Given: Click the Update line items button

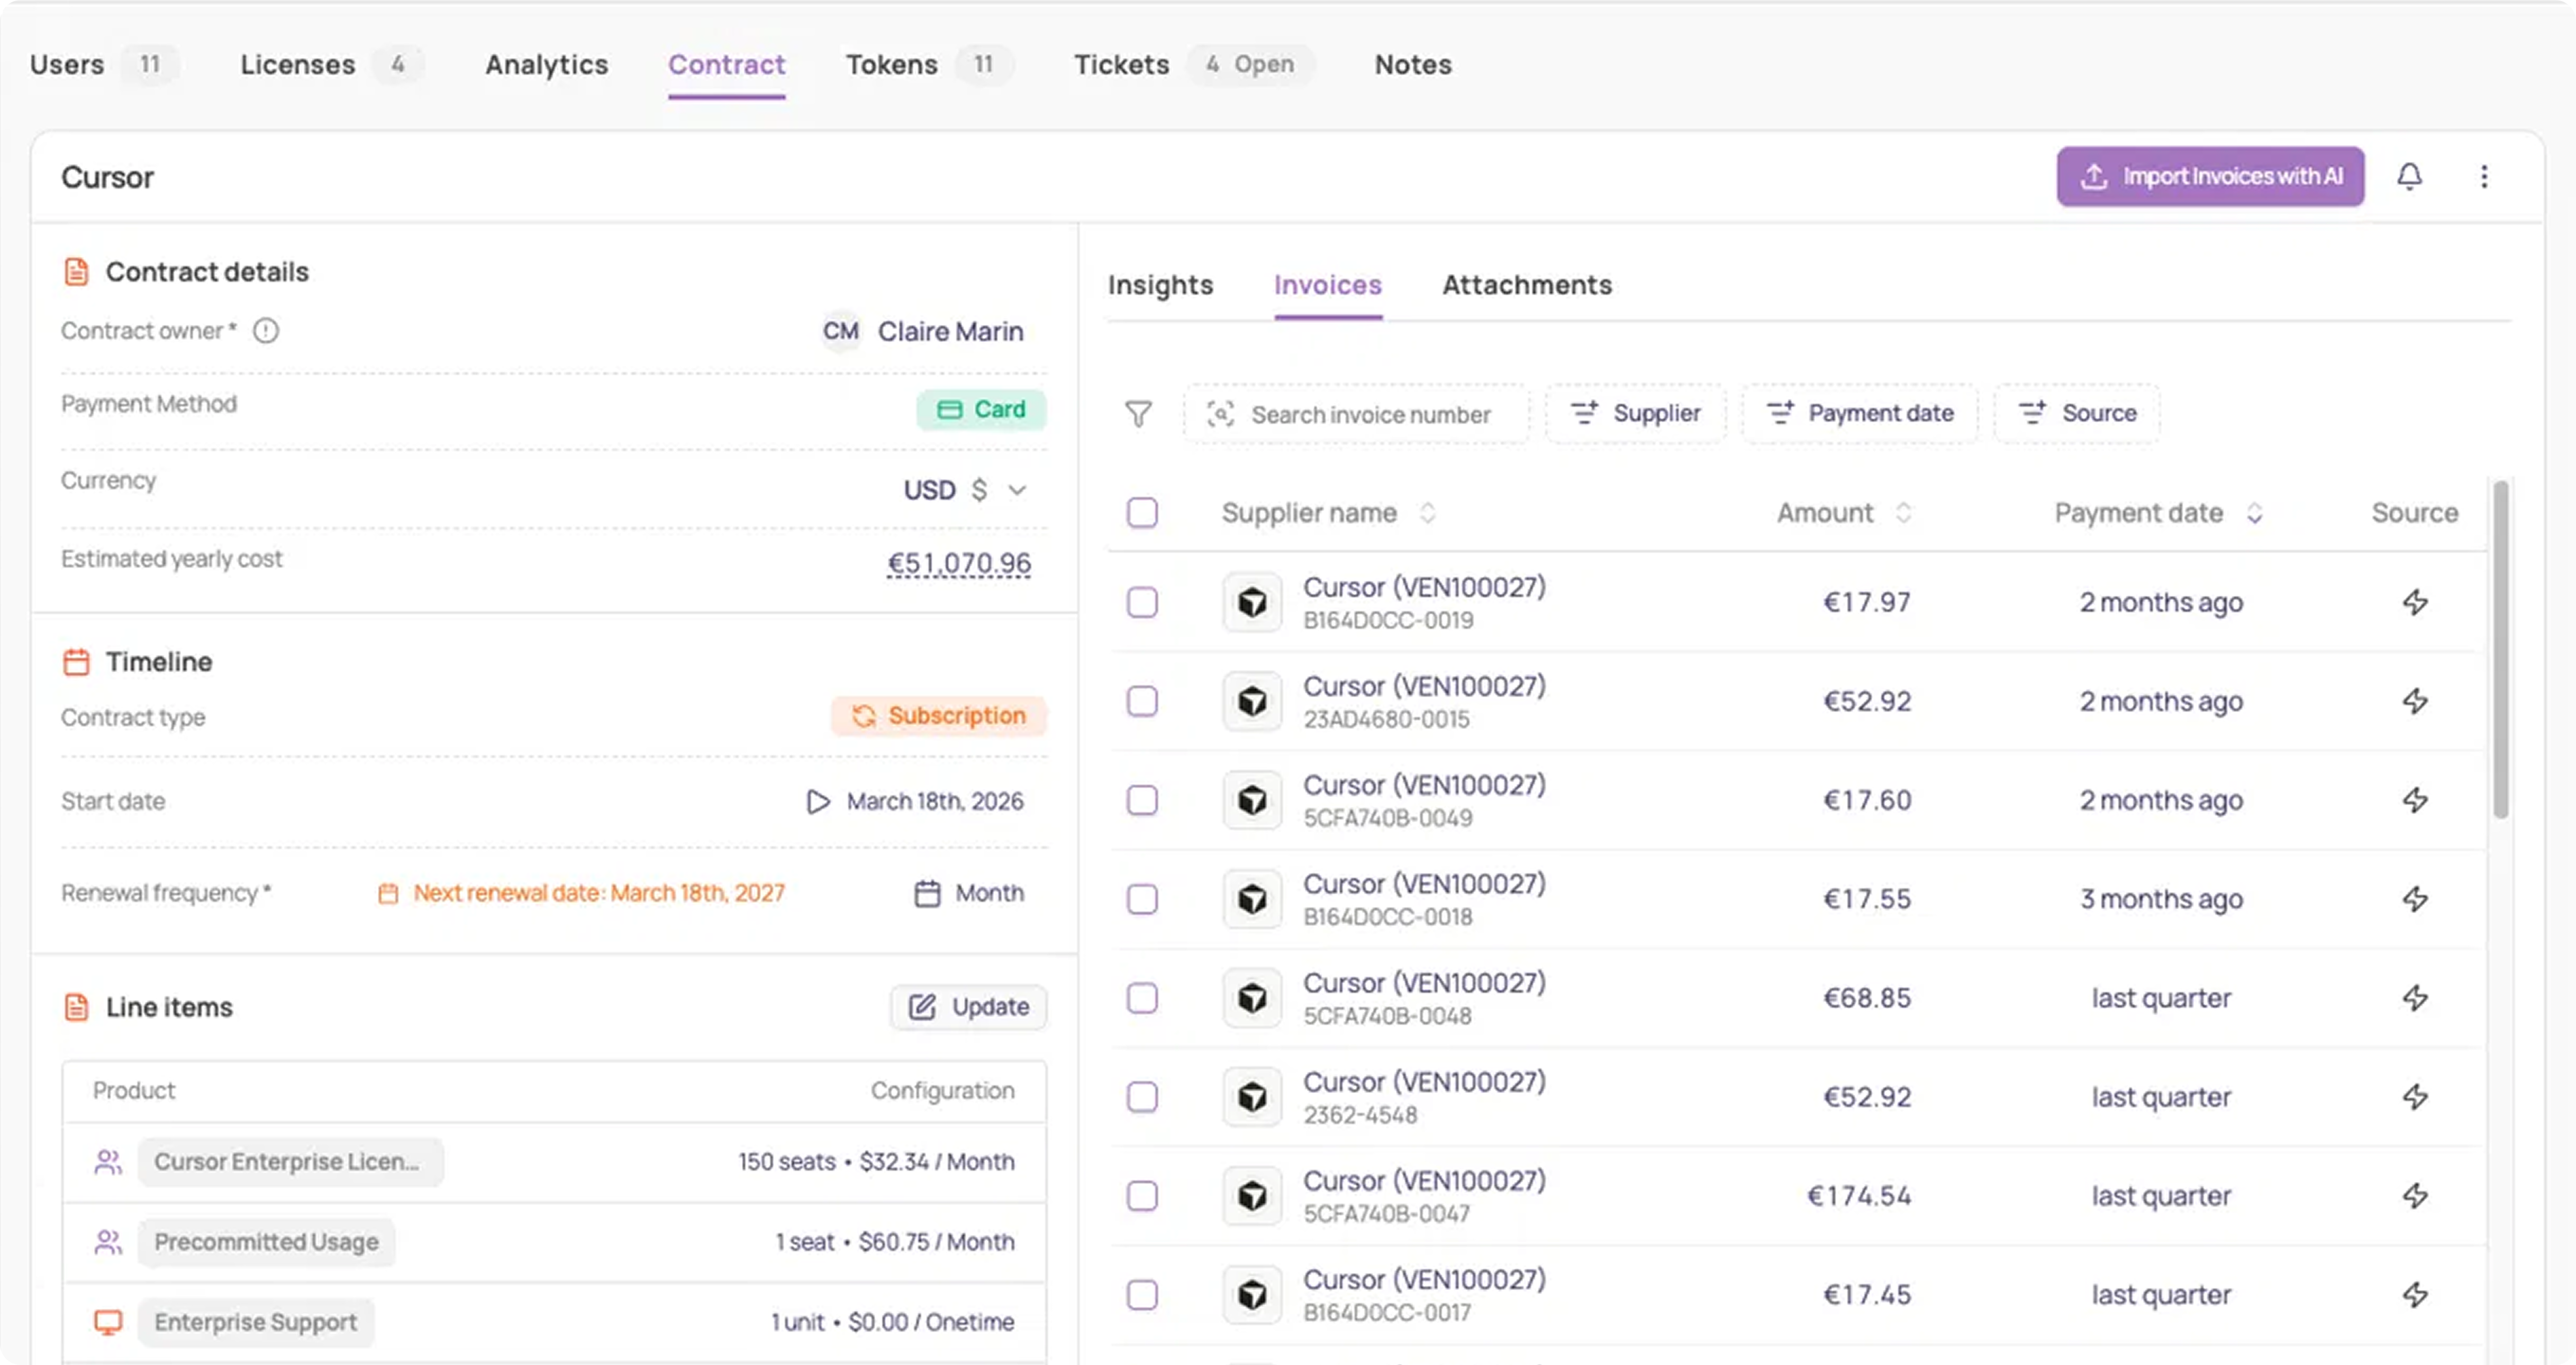Looking at the screenshot, I should pyautogui.click(x=968, y=1007).
